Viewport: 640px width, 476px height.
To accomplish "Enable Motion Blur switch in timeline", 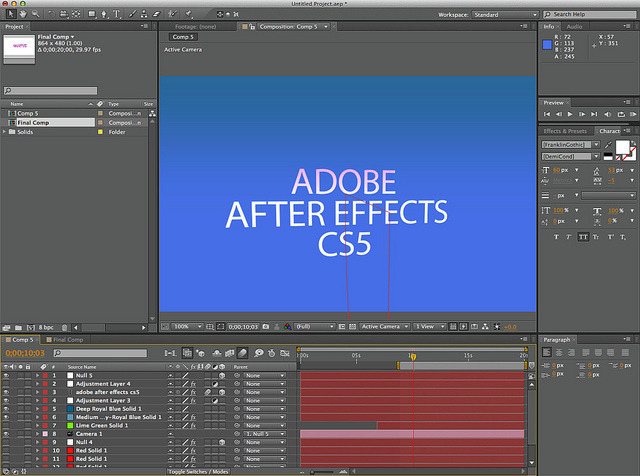I will tap(243, 353).
